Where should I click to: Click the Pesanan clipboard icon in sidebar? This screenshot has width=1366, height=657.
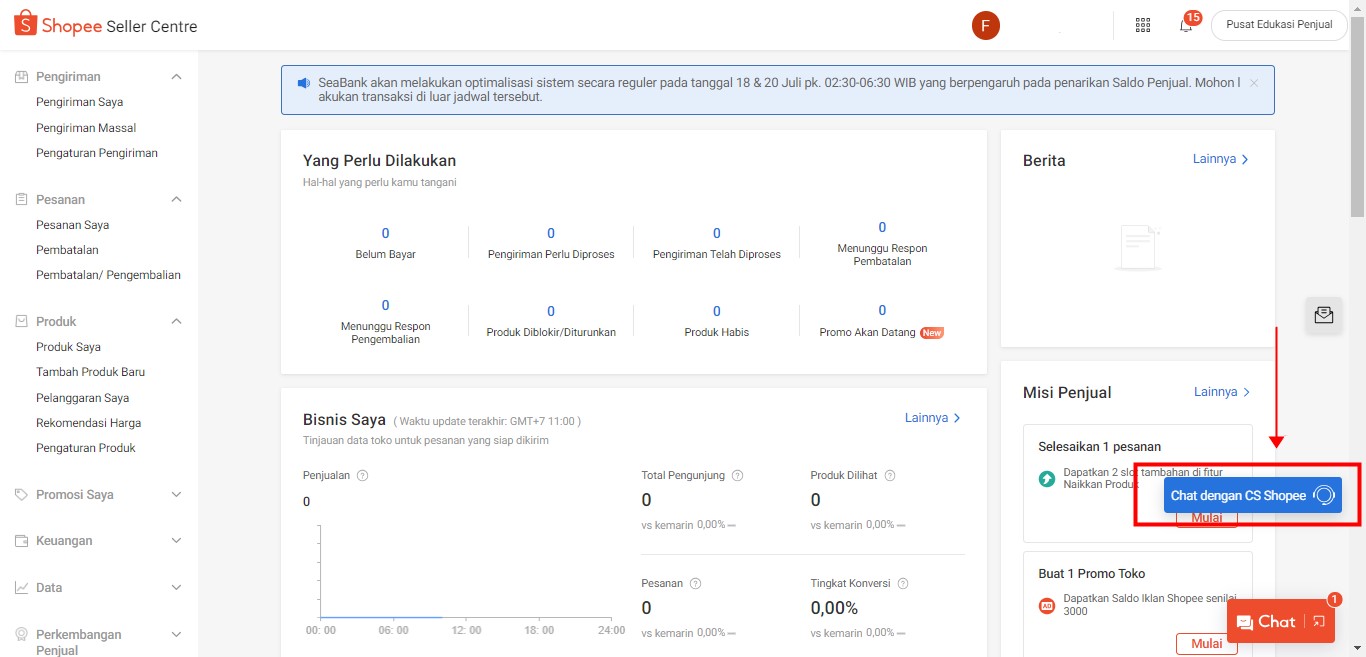(21, 199)
